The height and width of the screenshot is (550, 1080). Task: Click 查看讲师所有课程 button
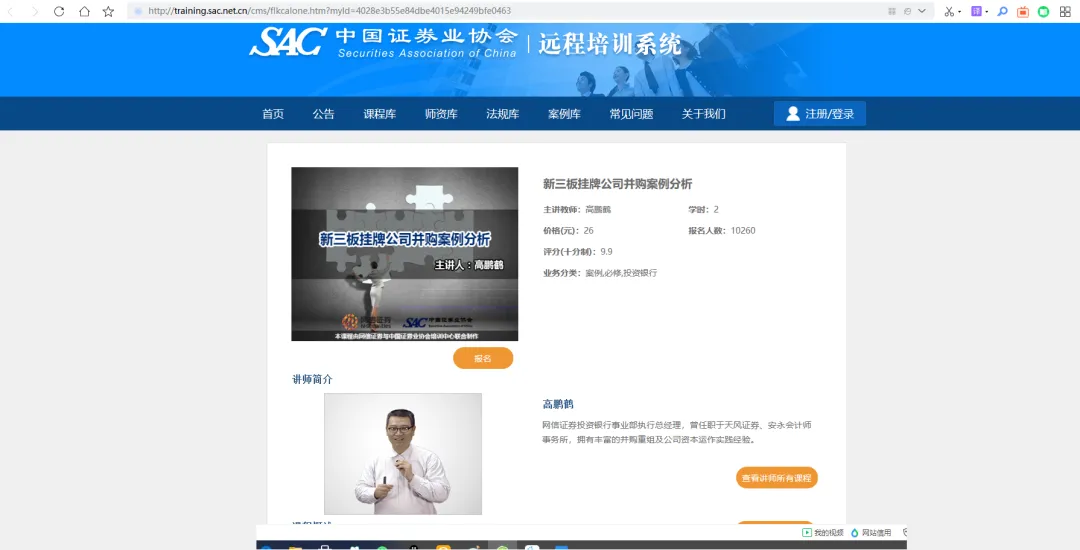click(x=776, y=478)
